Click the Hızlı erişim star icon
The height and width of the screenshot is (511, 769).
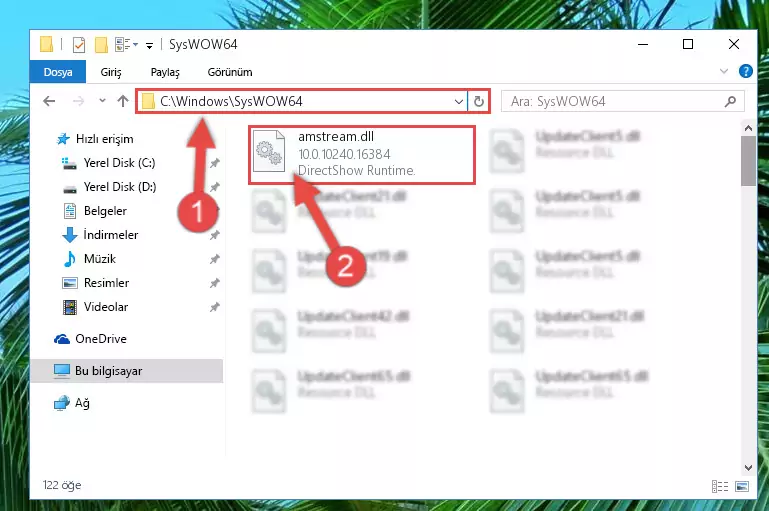point(63,139)
